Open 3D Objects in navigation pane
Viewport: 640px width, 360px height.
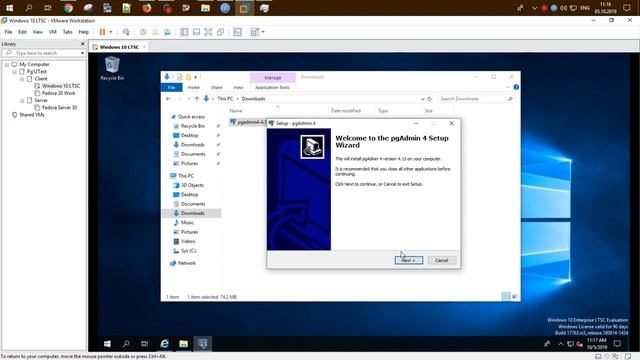pyautogui.click(x=192, y=185)
